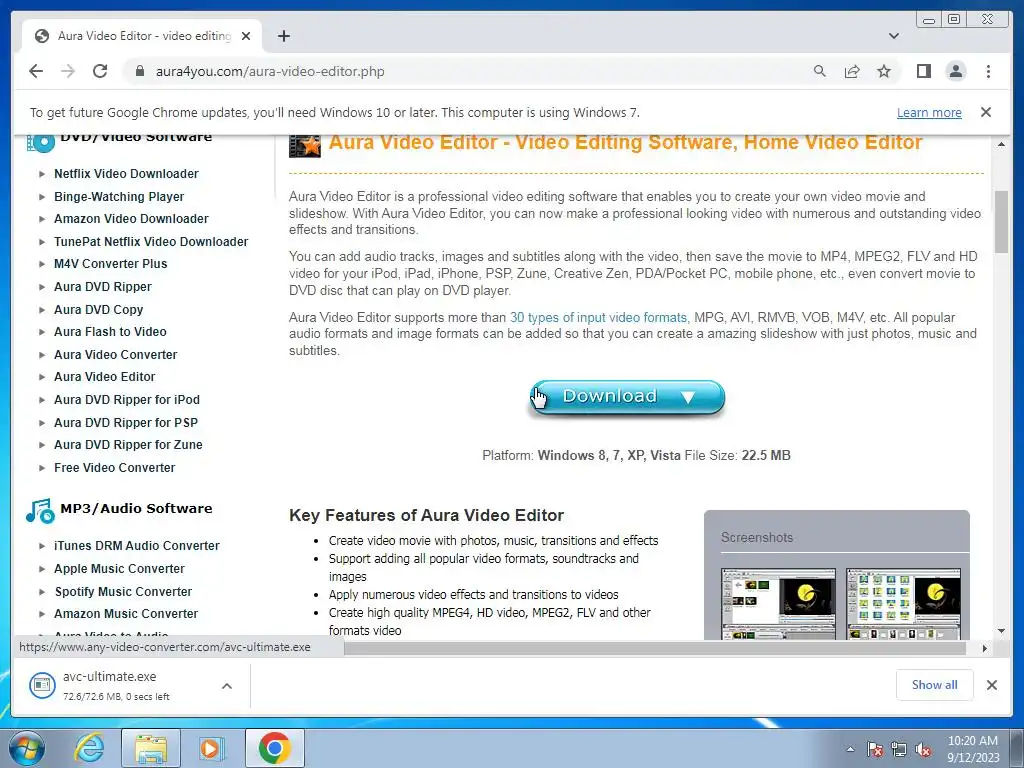Open Spotify Music Converter link

tap(123, 592)
